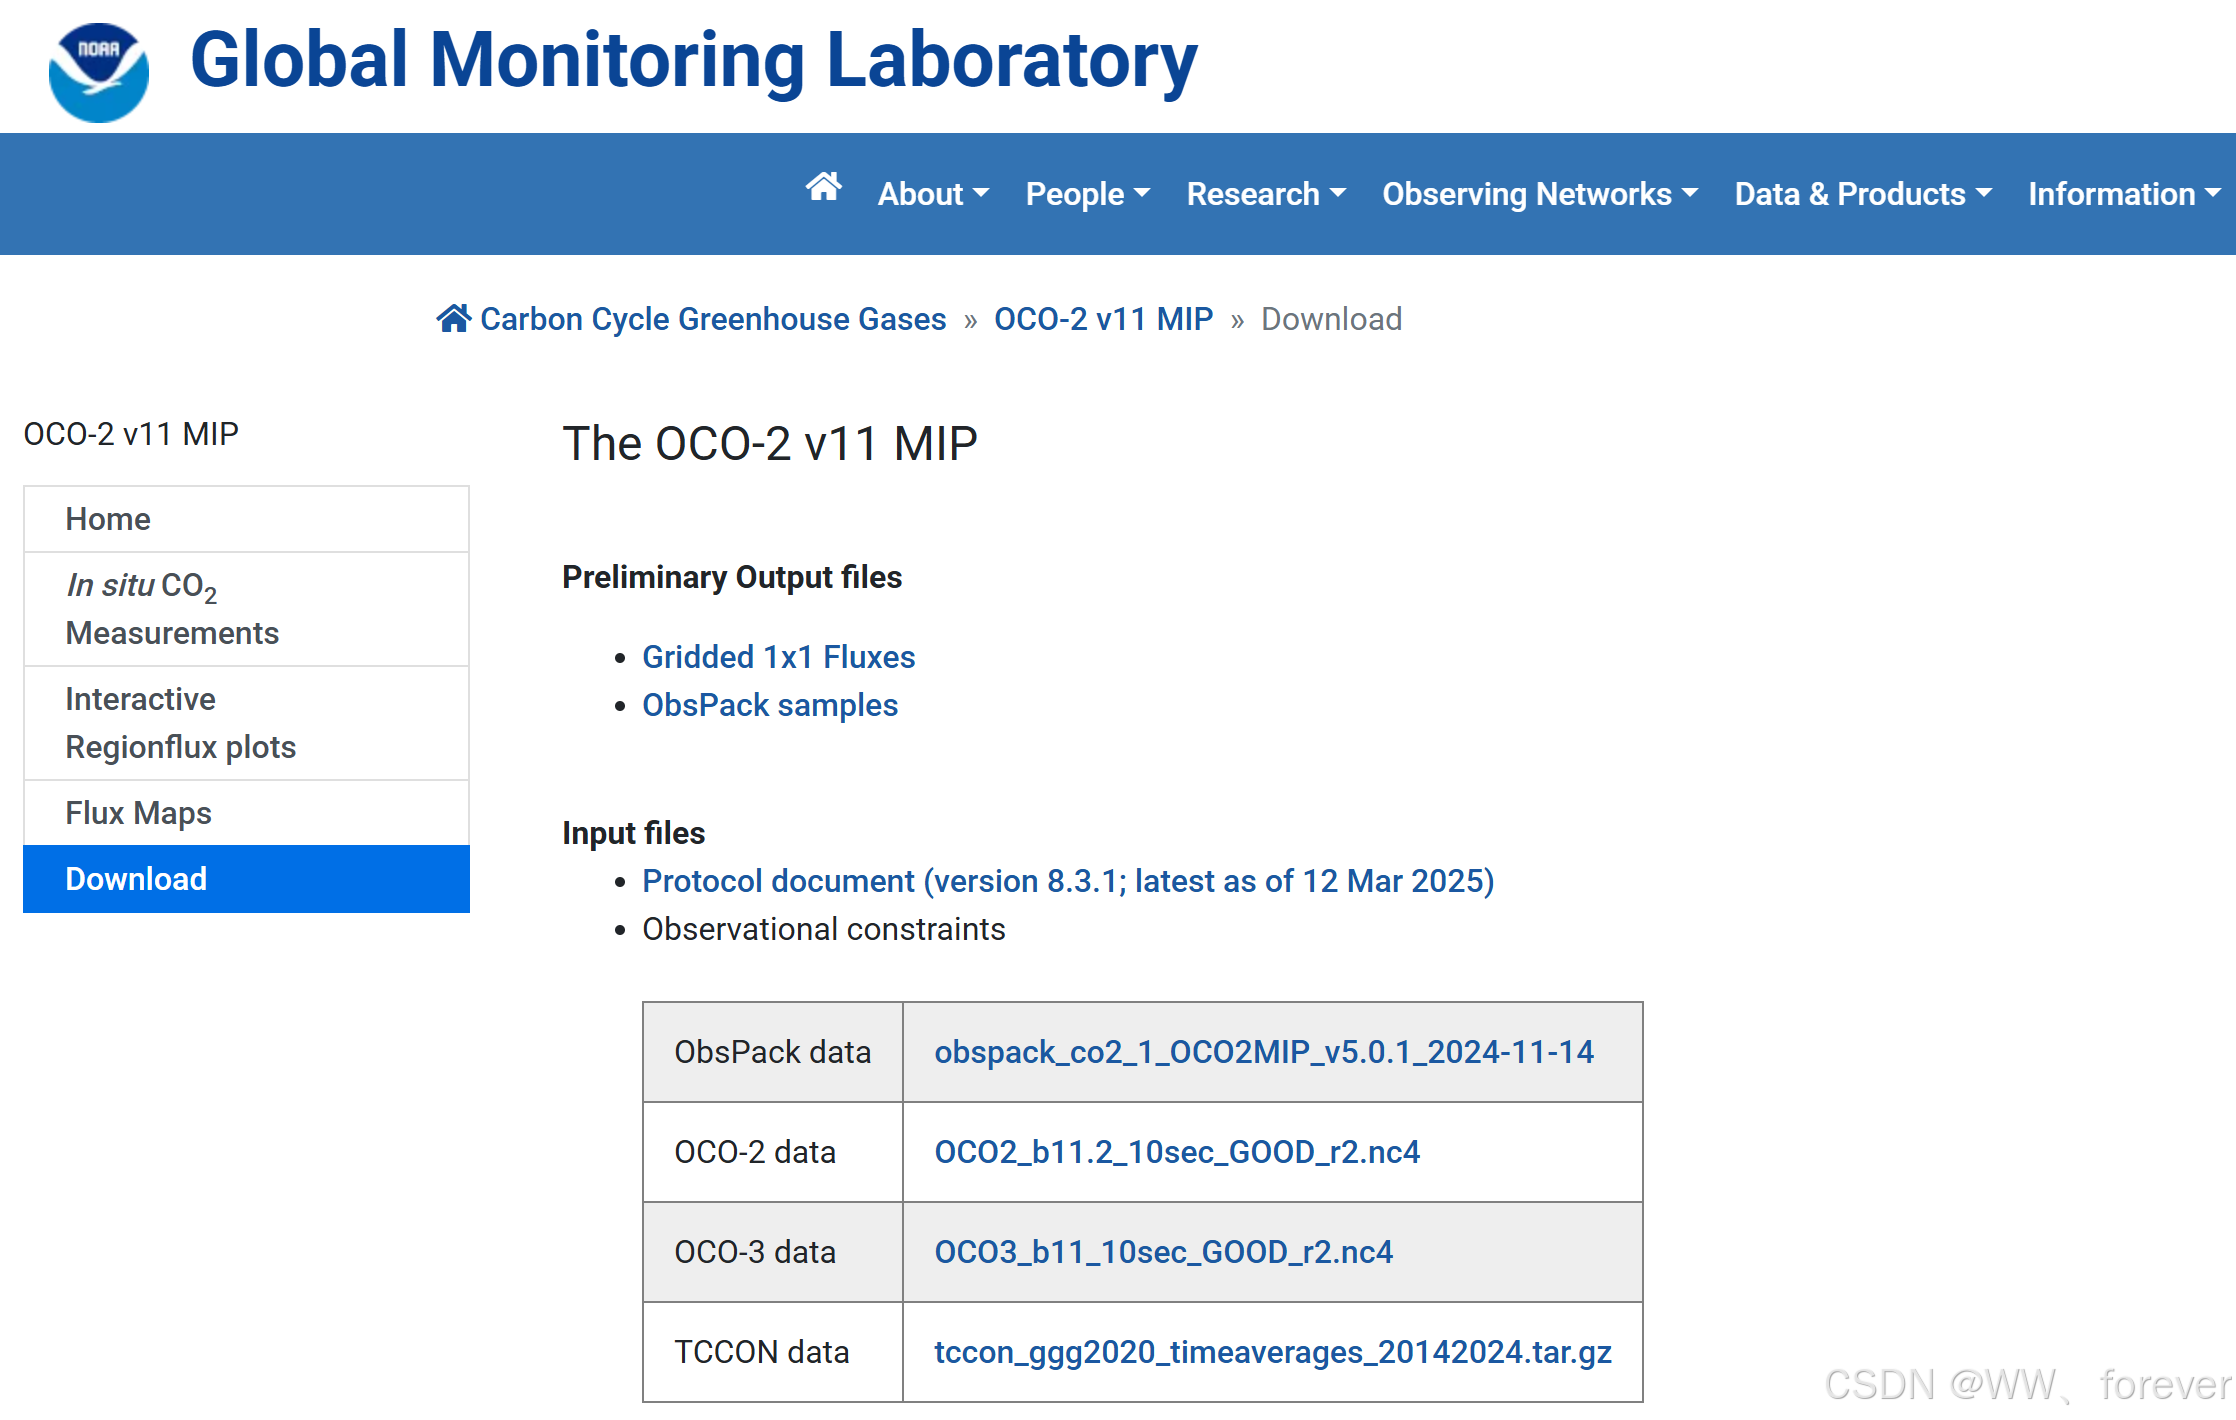2236x1420 pixels.
Task: Open the Gridded 1x1 Fluxes link
Action: click(778, 657)
